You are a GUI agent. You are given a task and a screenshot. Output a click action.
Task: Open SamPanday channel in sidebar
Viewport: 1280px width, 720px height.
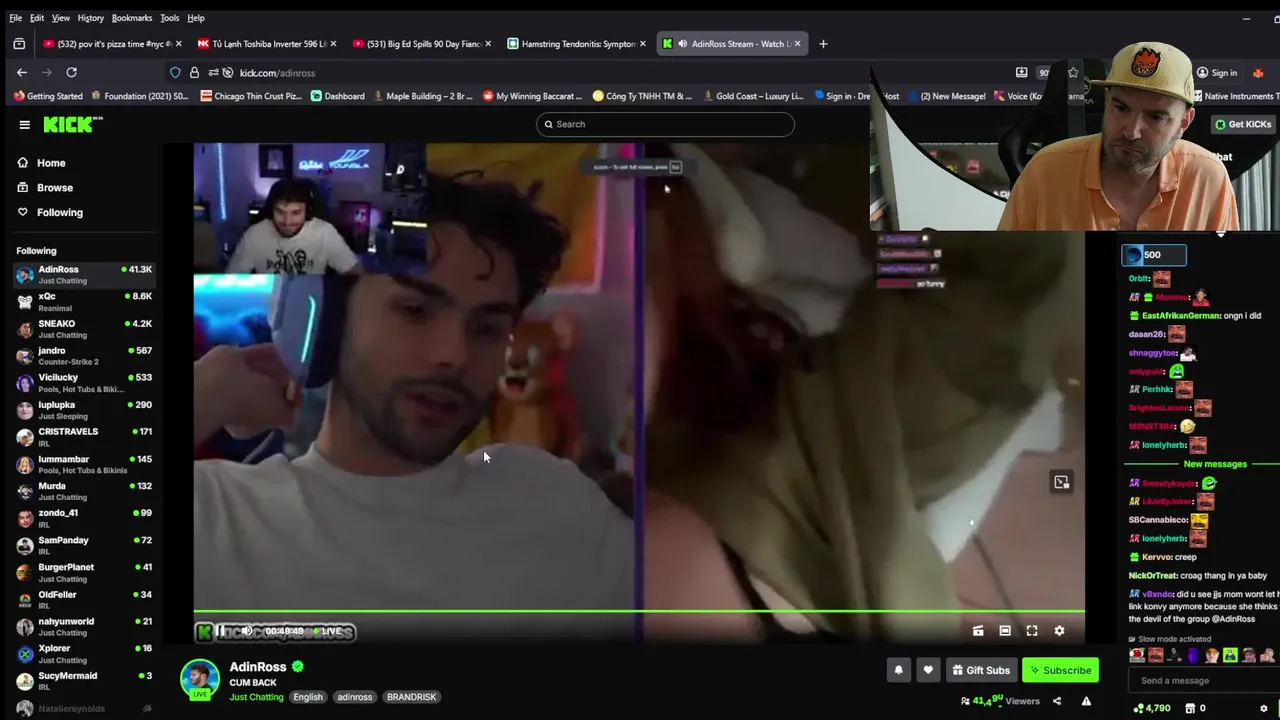(x=84, y=545)
